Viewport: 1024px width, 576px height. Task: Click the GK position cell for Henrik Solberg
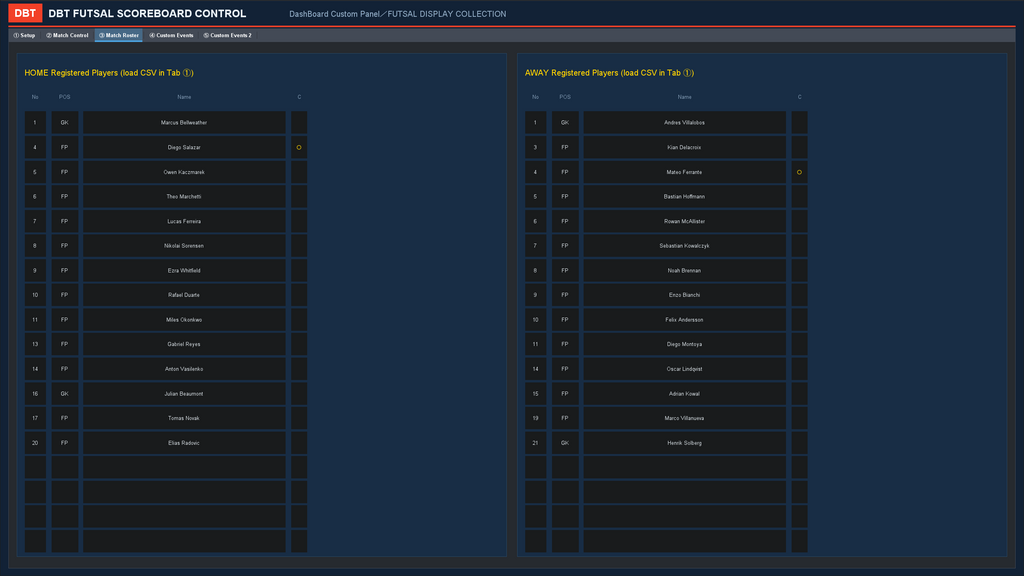(565, 443)
